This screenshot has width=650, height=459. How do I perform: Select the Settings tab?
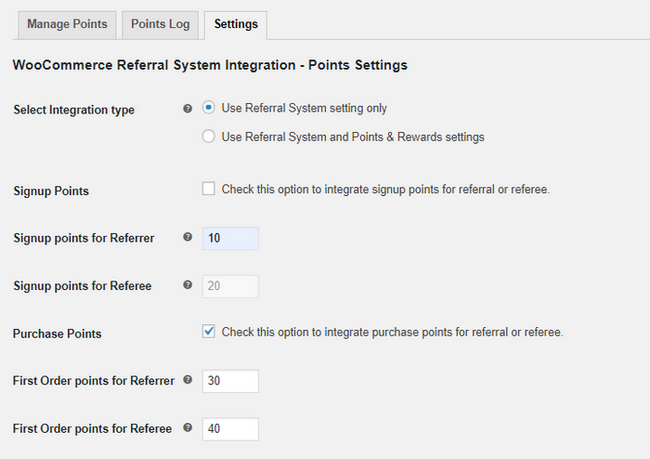236,24
